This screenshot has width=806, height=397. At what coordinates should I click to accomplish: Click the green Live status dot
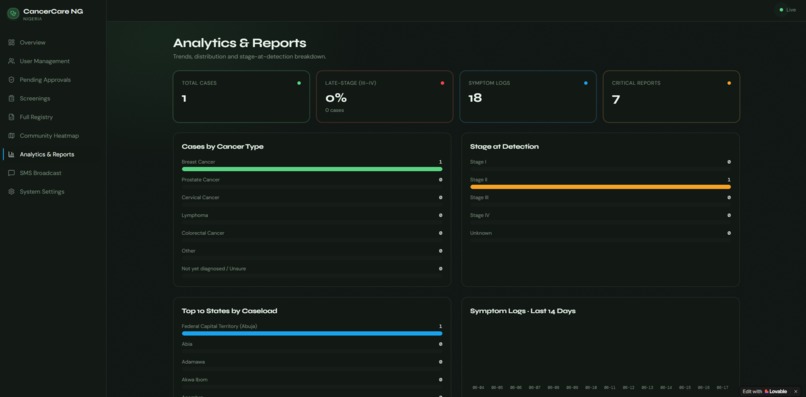[x=781, y=10]
